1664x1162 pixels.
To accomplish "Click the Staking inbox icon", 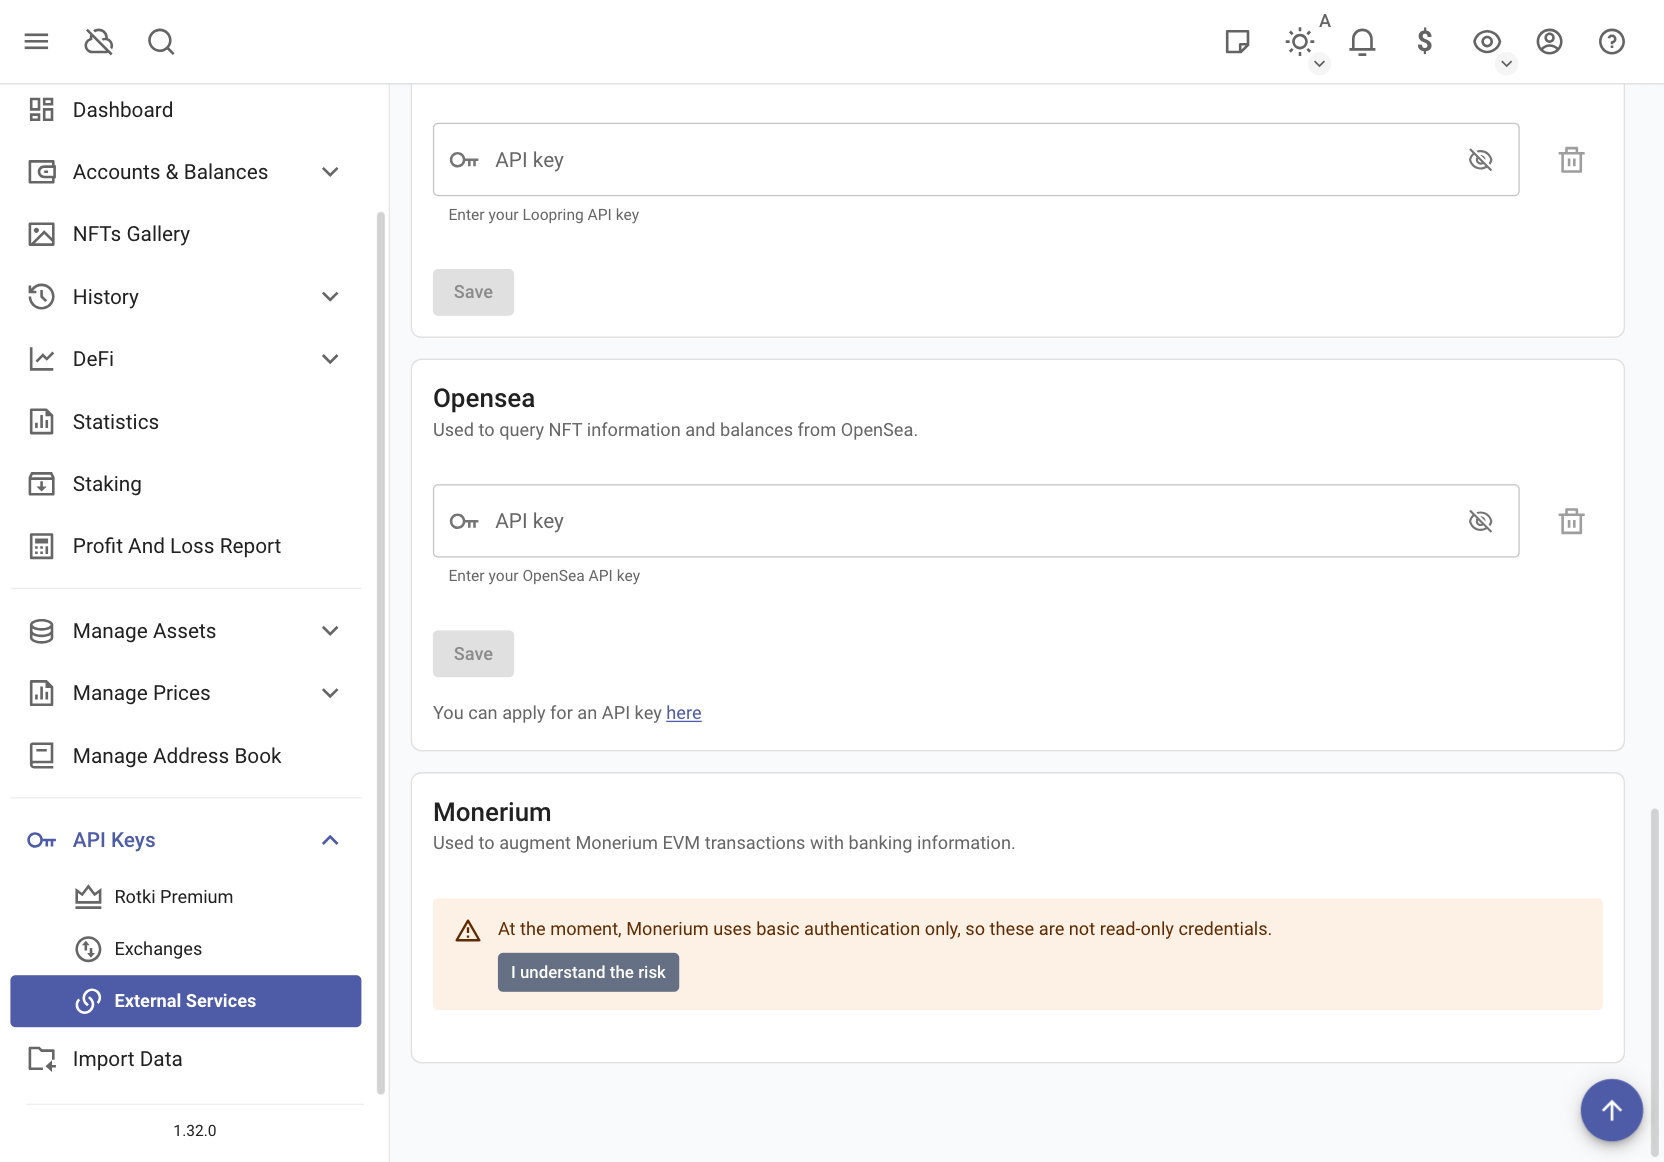I will point(42,484).
